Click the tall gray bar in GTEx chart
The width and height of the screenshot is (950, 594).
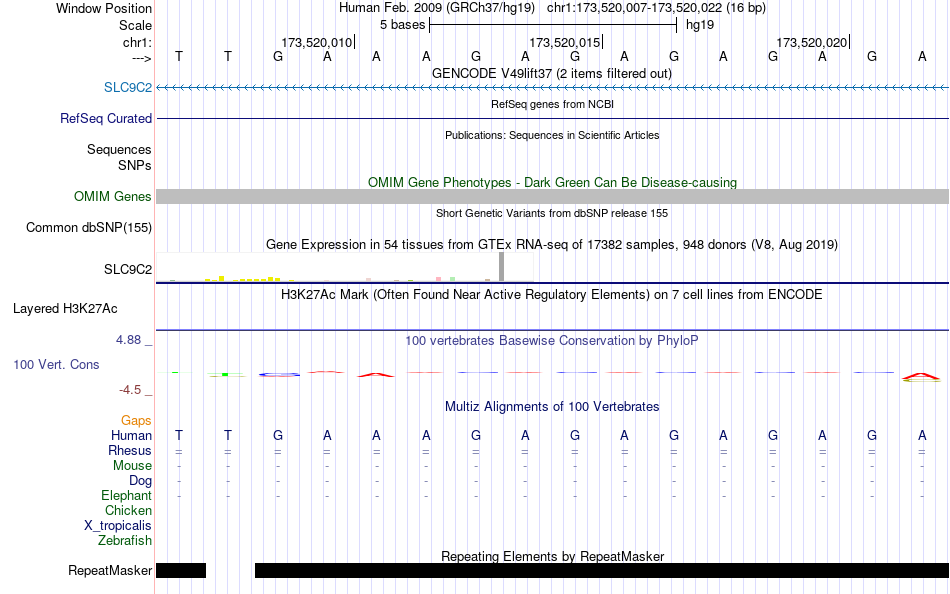[501, 267]
